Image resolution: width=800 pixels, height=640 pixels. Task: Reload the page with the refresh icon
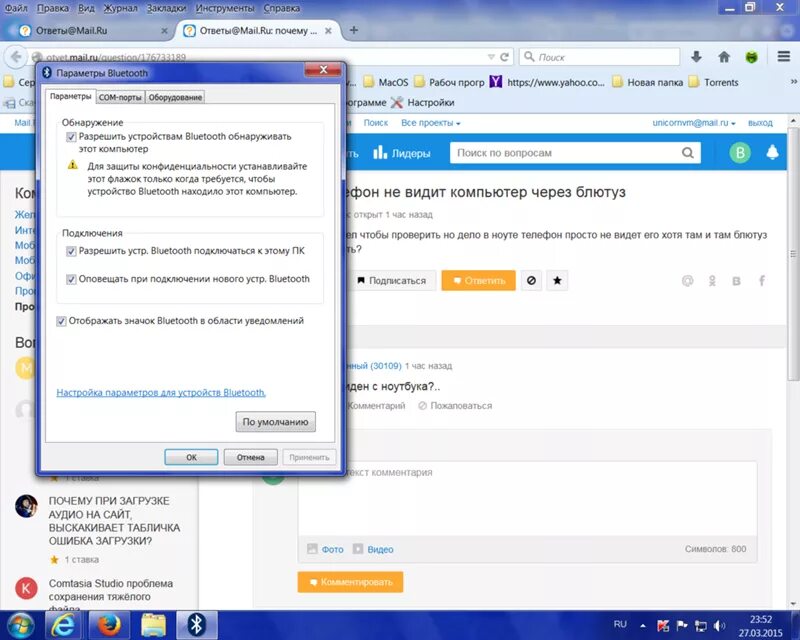[x=505, y=57]
